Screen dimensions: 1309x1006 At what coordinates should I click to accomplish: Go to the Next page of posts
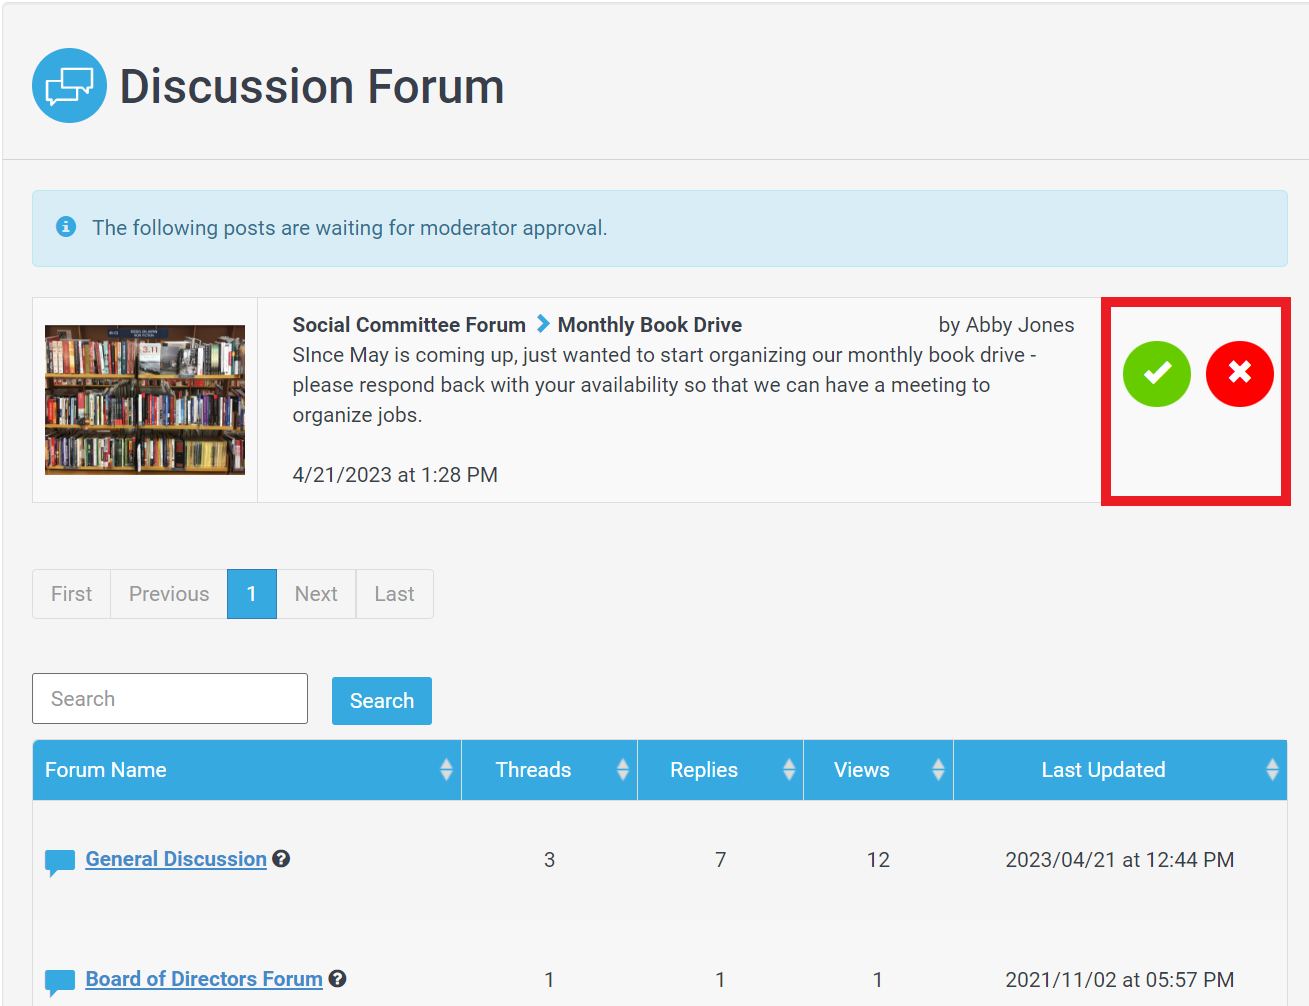316,594
